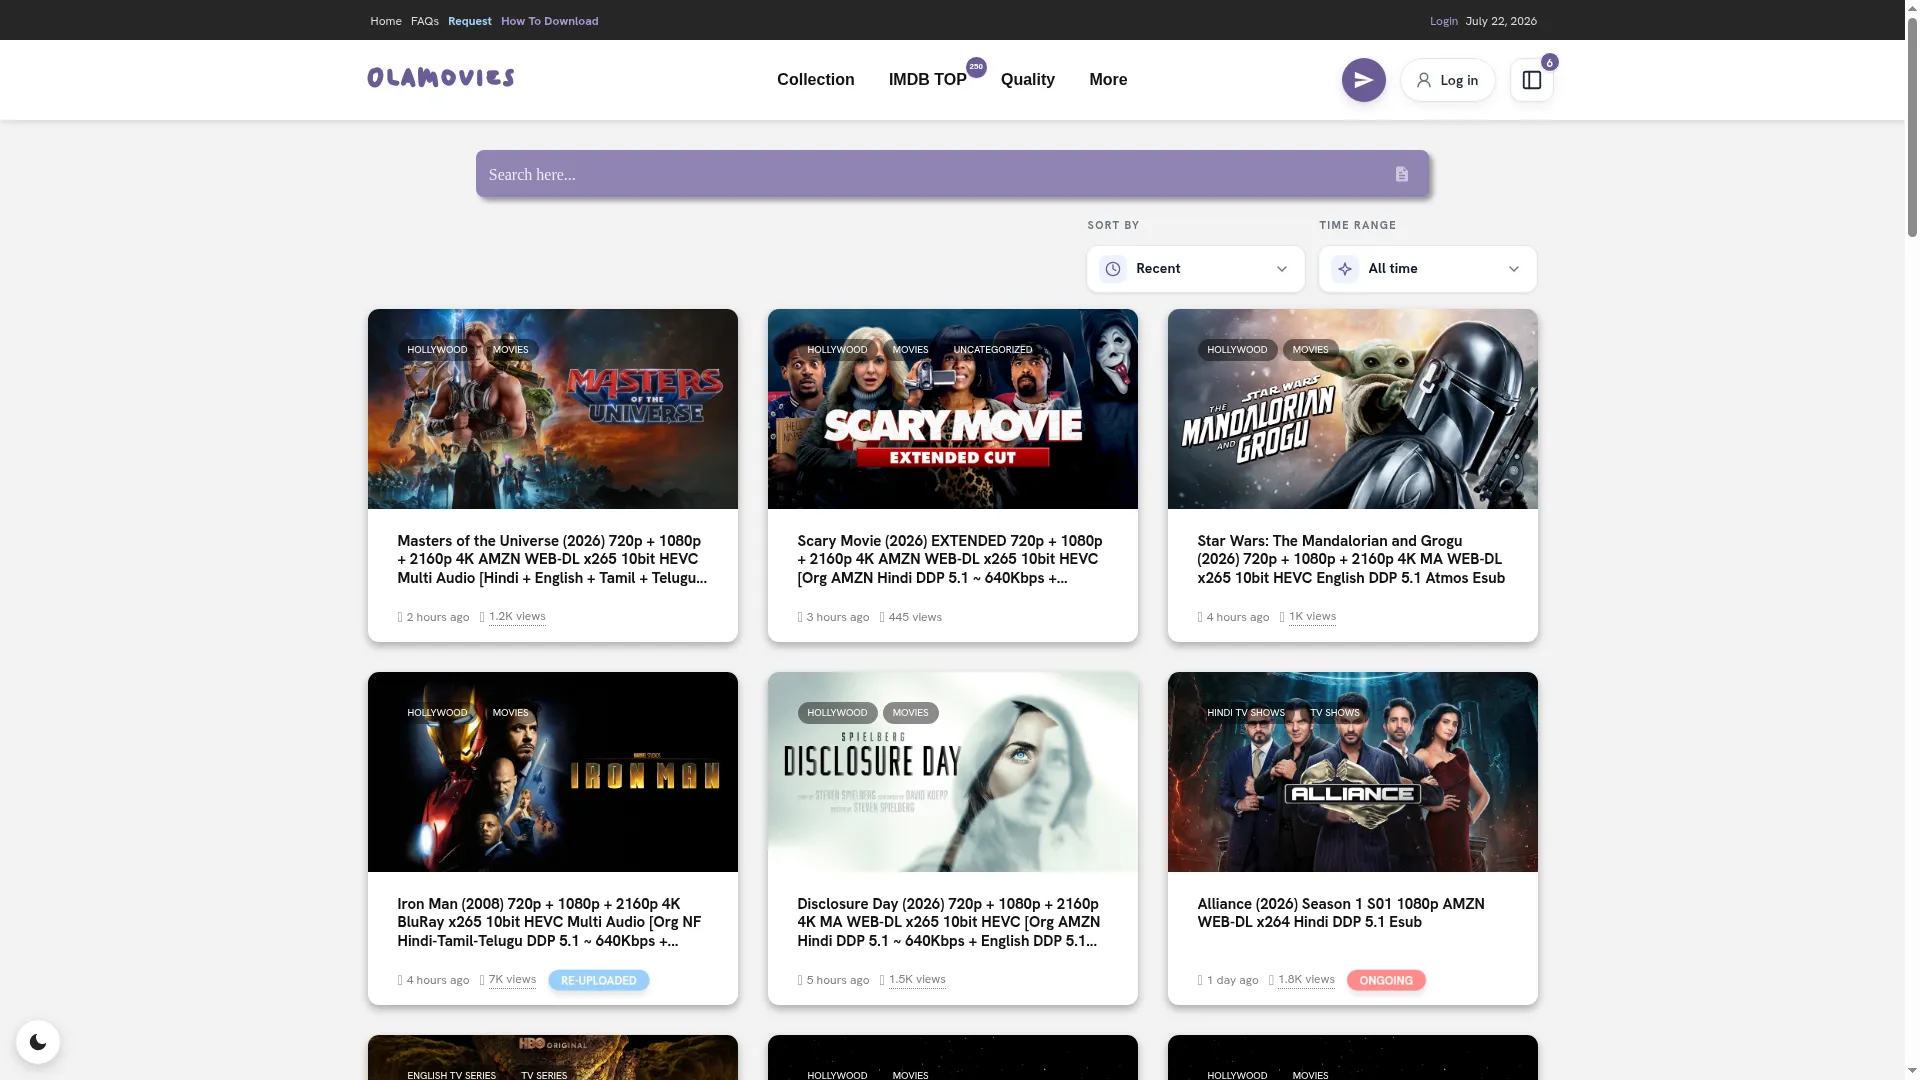Click 1.8K views on Alliance card
The image size is (1920, 1080).
(1305, 980)
